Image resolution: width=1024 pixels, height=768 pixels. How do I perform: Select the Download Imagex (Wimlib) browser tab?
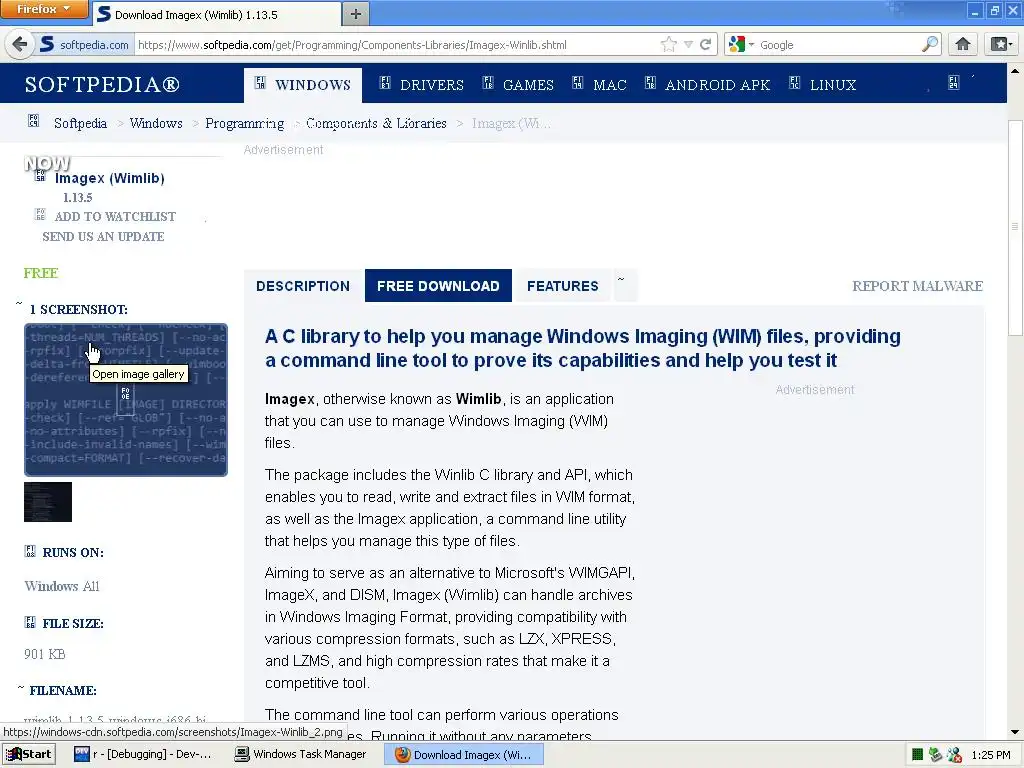(x=216, y=14)
